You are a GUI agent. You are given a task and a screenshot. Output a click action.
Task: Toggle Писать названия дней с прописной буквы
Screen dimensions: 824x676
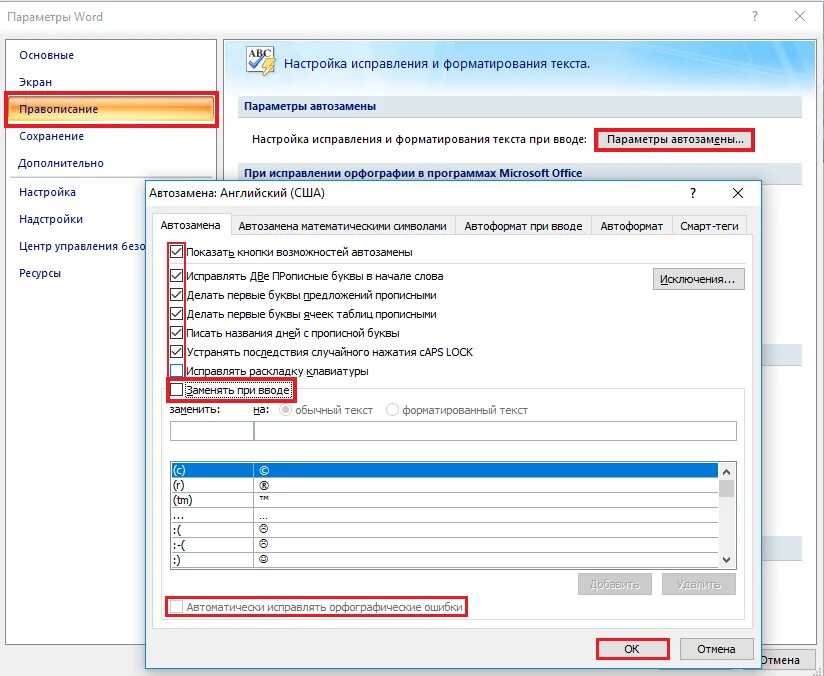(x=177, y=333)
